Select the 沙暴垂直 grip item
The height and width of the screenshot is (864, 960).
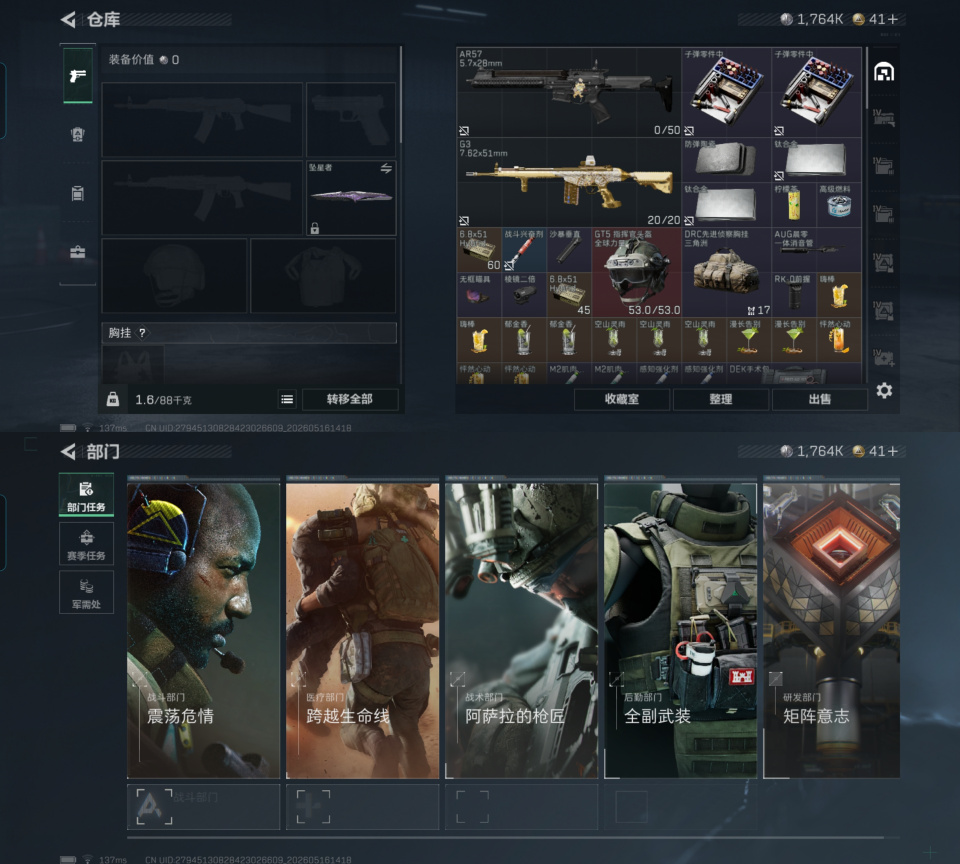pos(569,250)
